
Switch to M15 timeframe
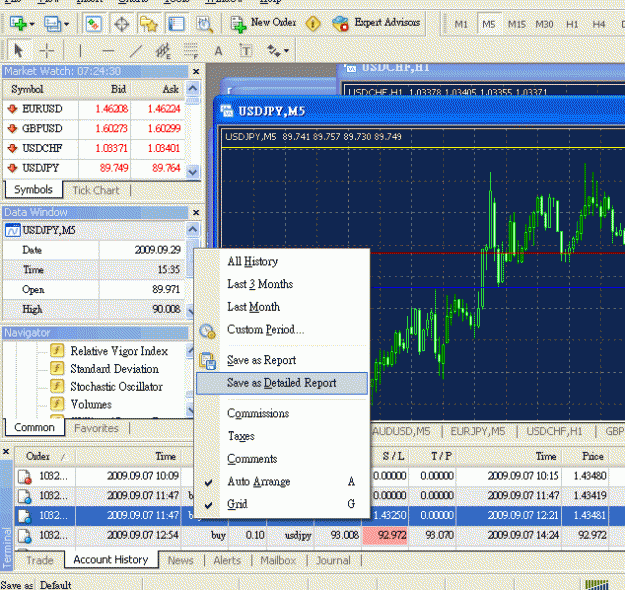(x=517, y=24)
